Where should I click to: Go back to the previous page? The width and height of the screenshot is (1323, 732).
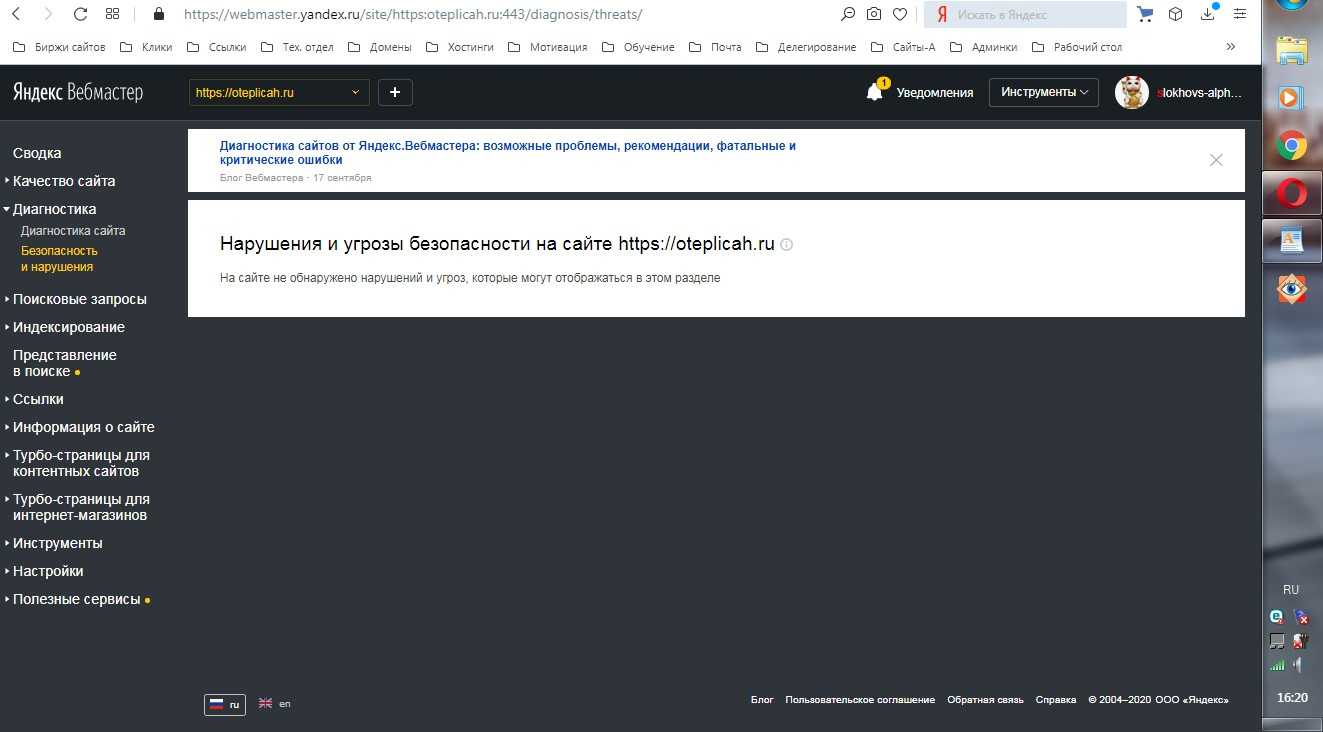16,14
